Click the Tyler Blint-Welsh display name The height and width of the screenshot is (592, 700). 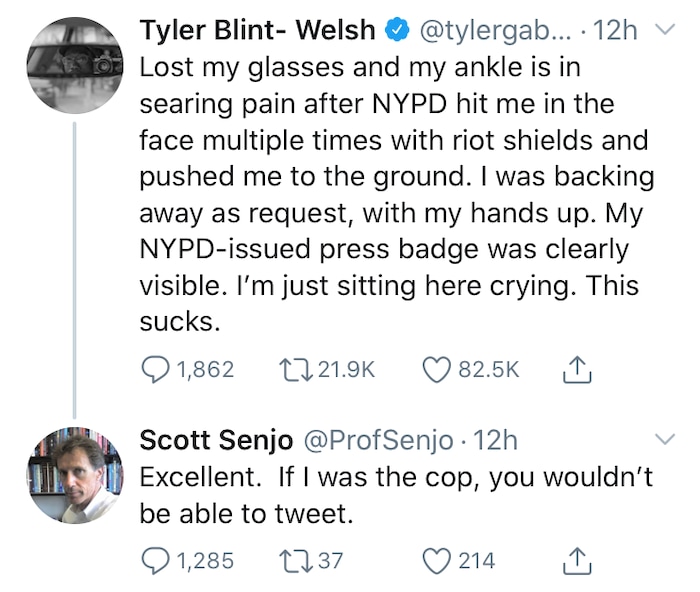pos(258,31)
